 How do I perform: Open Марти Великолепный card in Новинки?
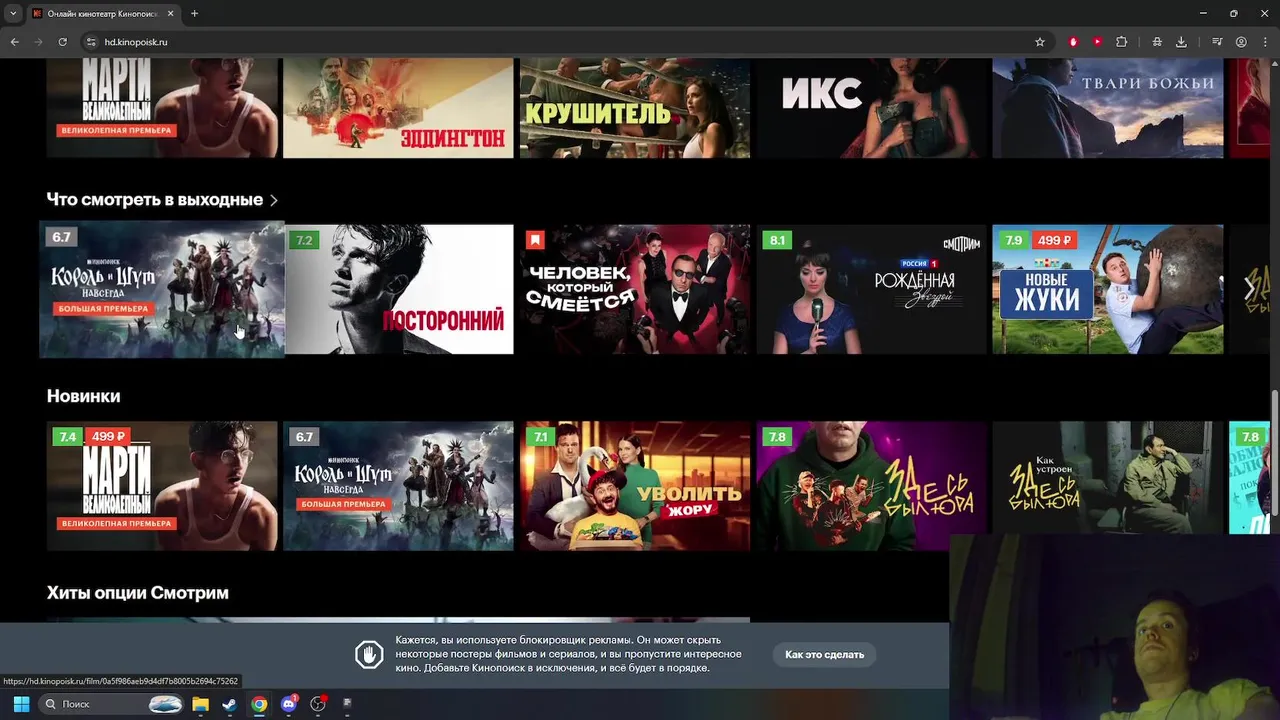click(162, 486)
